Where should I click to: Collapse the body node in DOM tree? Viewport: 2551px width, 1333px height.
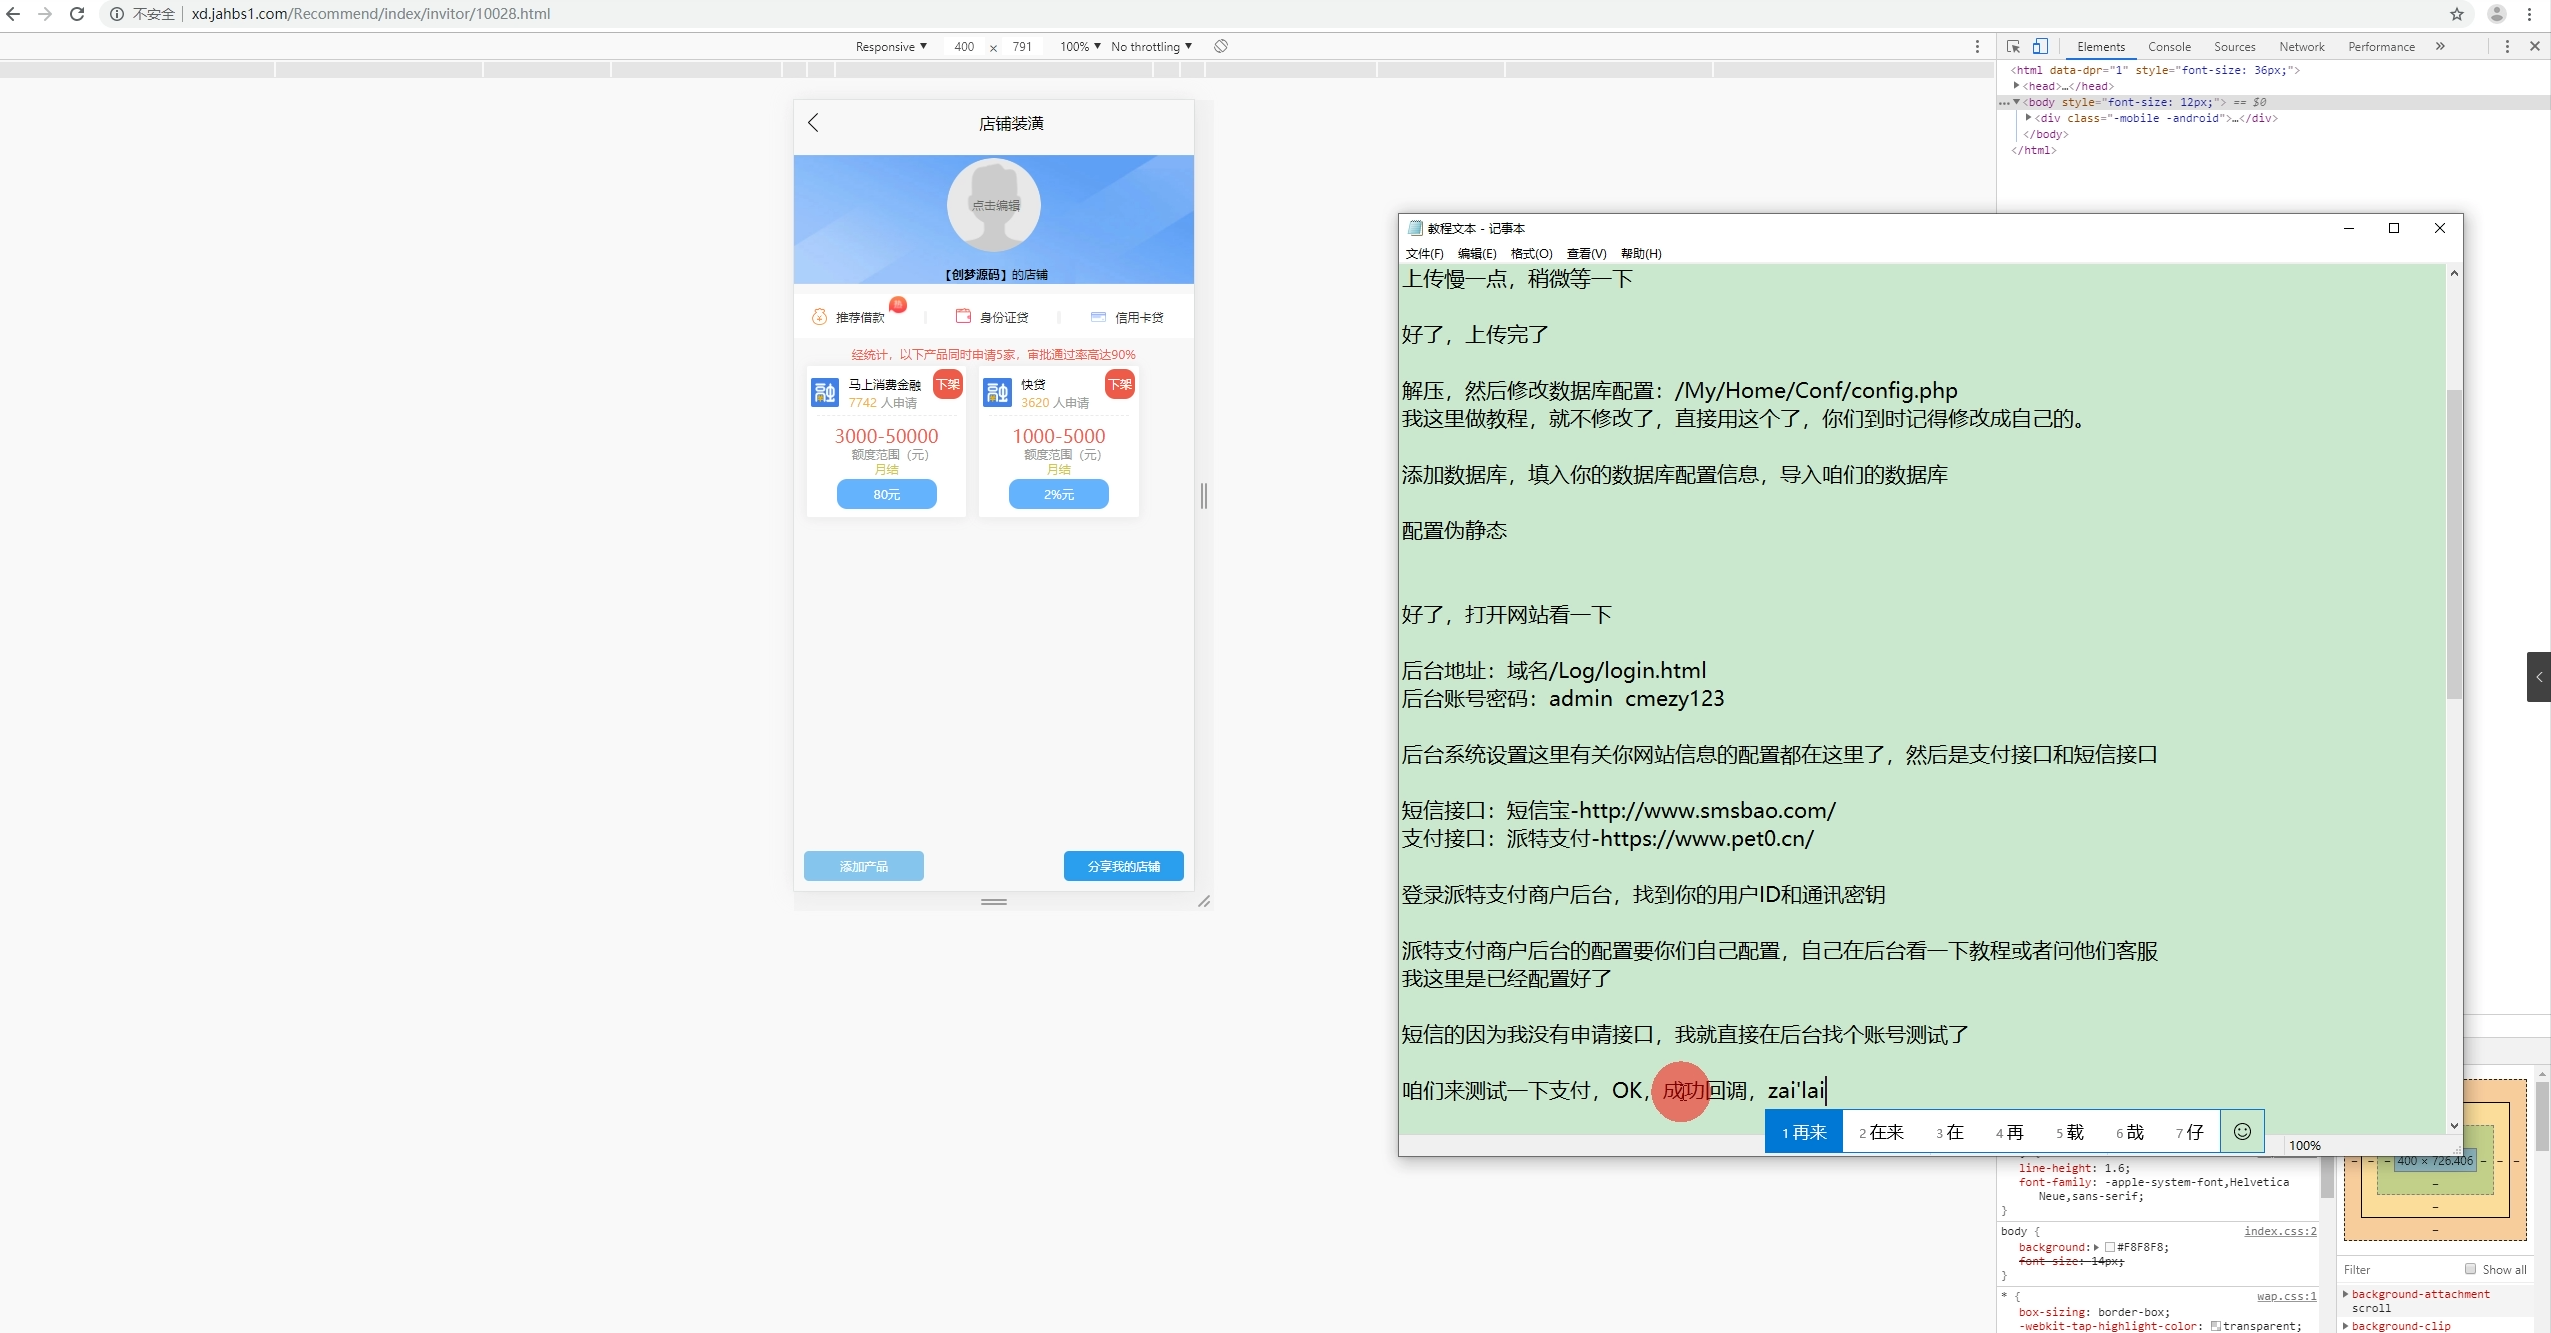pos(2017,102)
